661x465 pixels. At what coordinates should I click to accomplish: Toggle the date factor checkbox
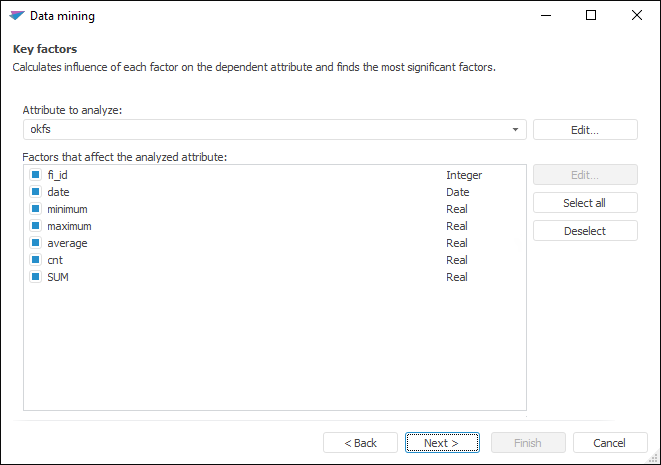point(35,192)
